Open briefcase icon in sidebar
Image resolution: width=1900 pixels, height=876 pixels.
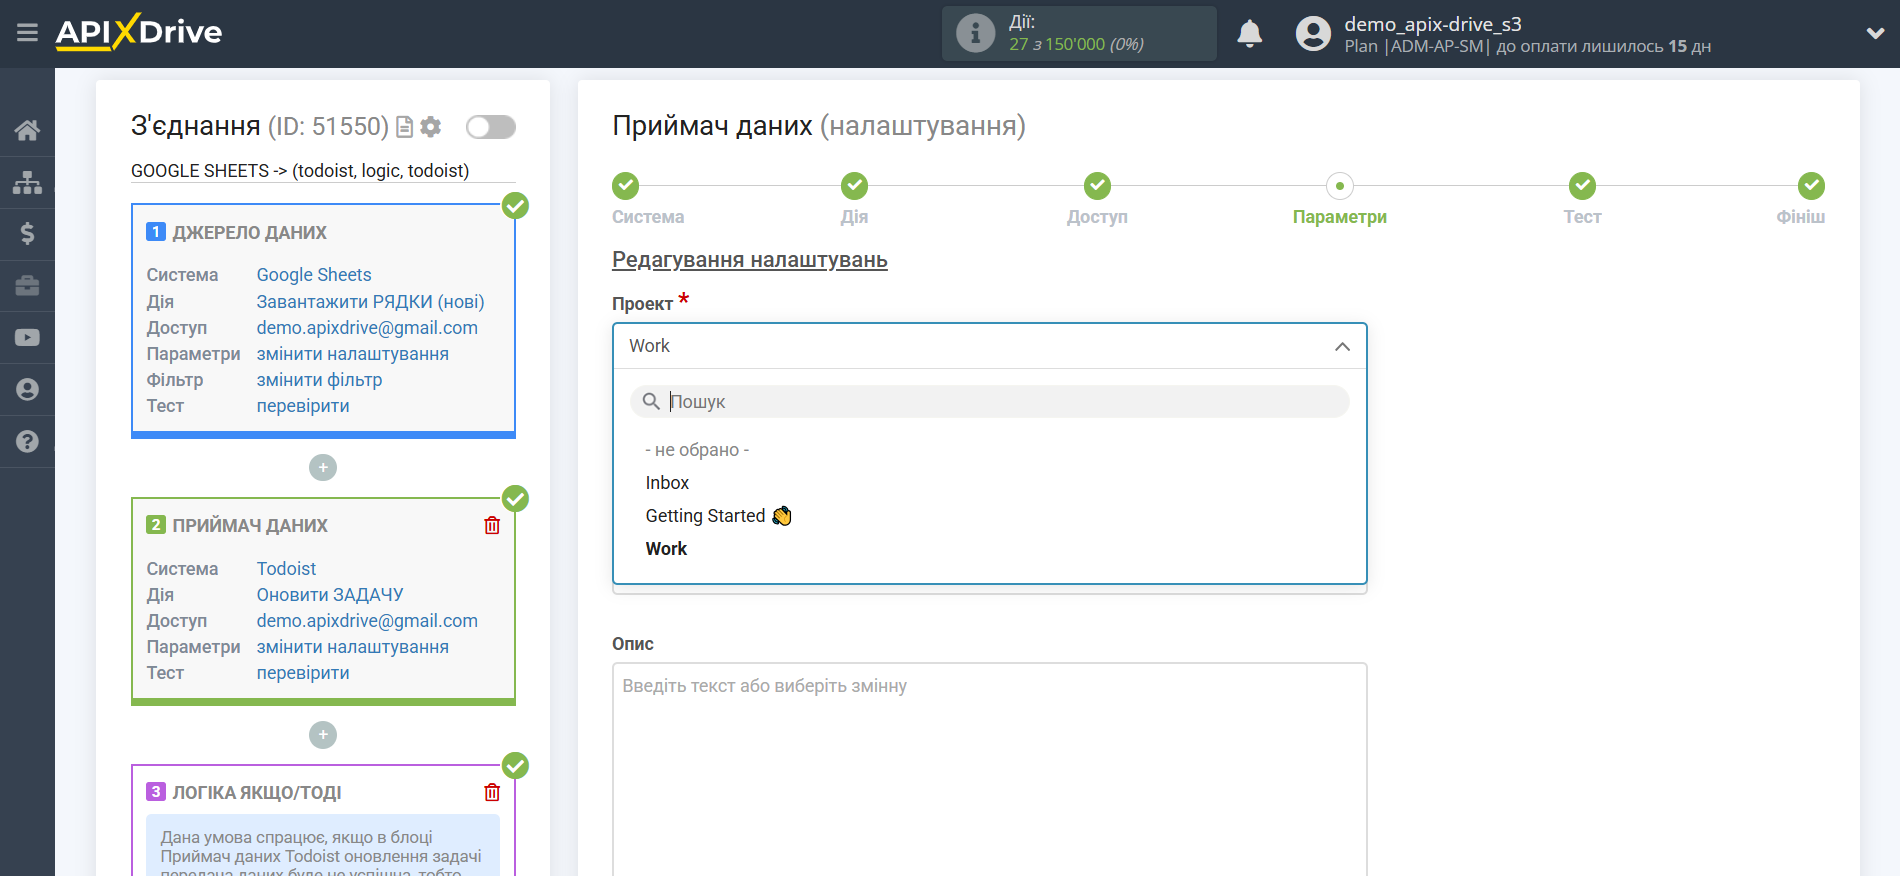pos(27,286)
